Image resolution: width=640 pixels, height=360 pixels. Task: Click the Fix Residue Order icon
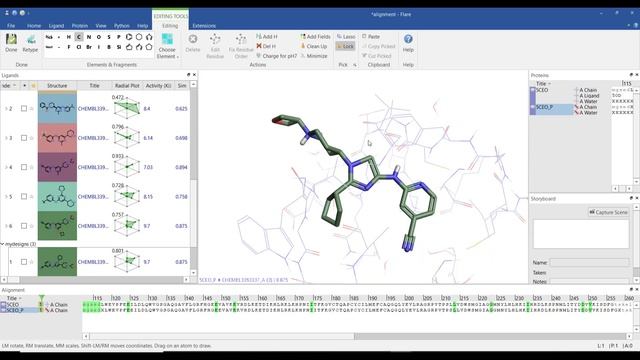[241, 46]
